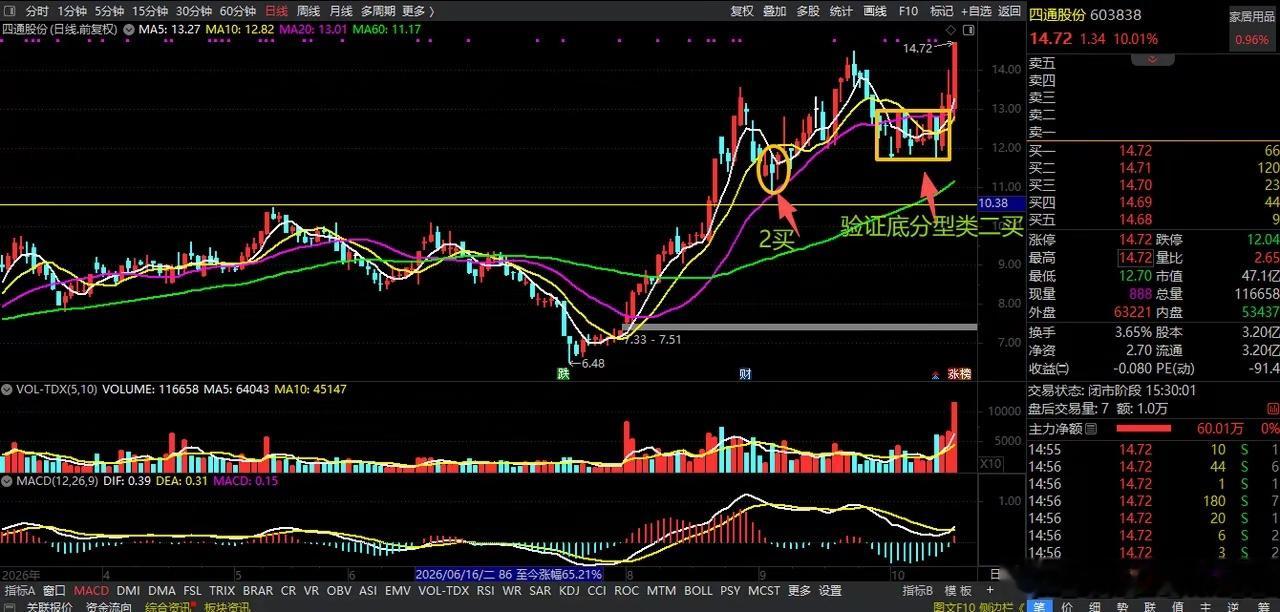Open the 资金流向 capital flow tab
Viewport: 1280px width, 612px height.
pos(108,606)
